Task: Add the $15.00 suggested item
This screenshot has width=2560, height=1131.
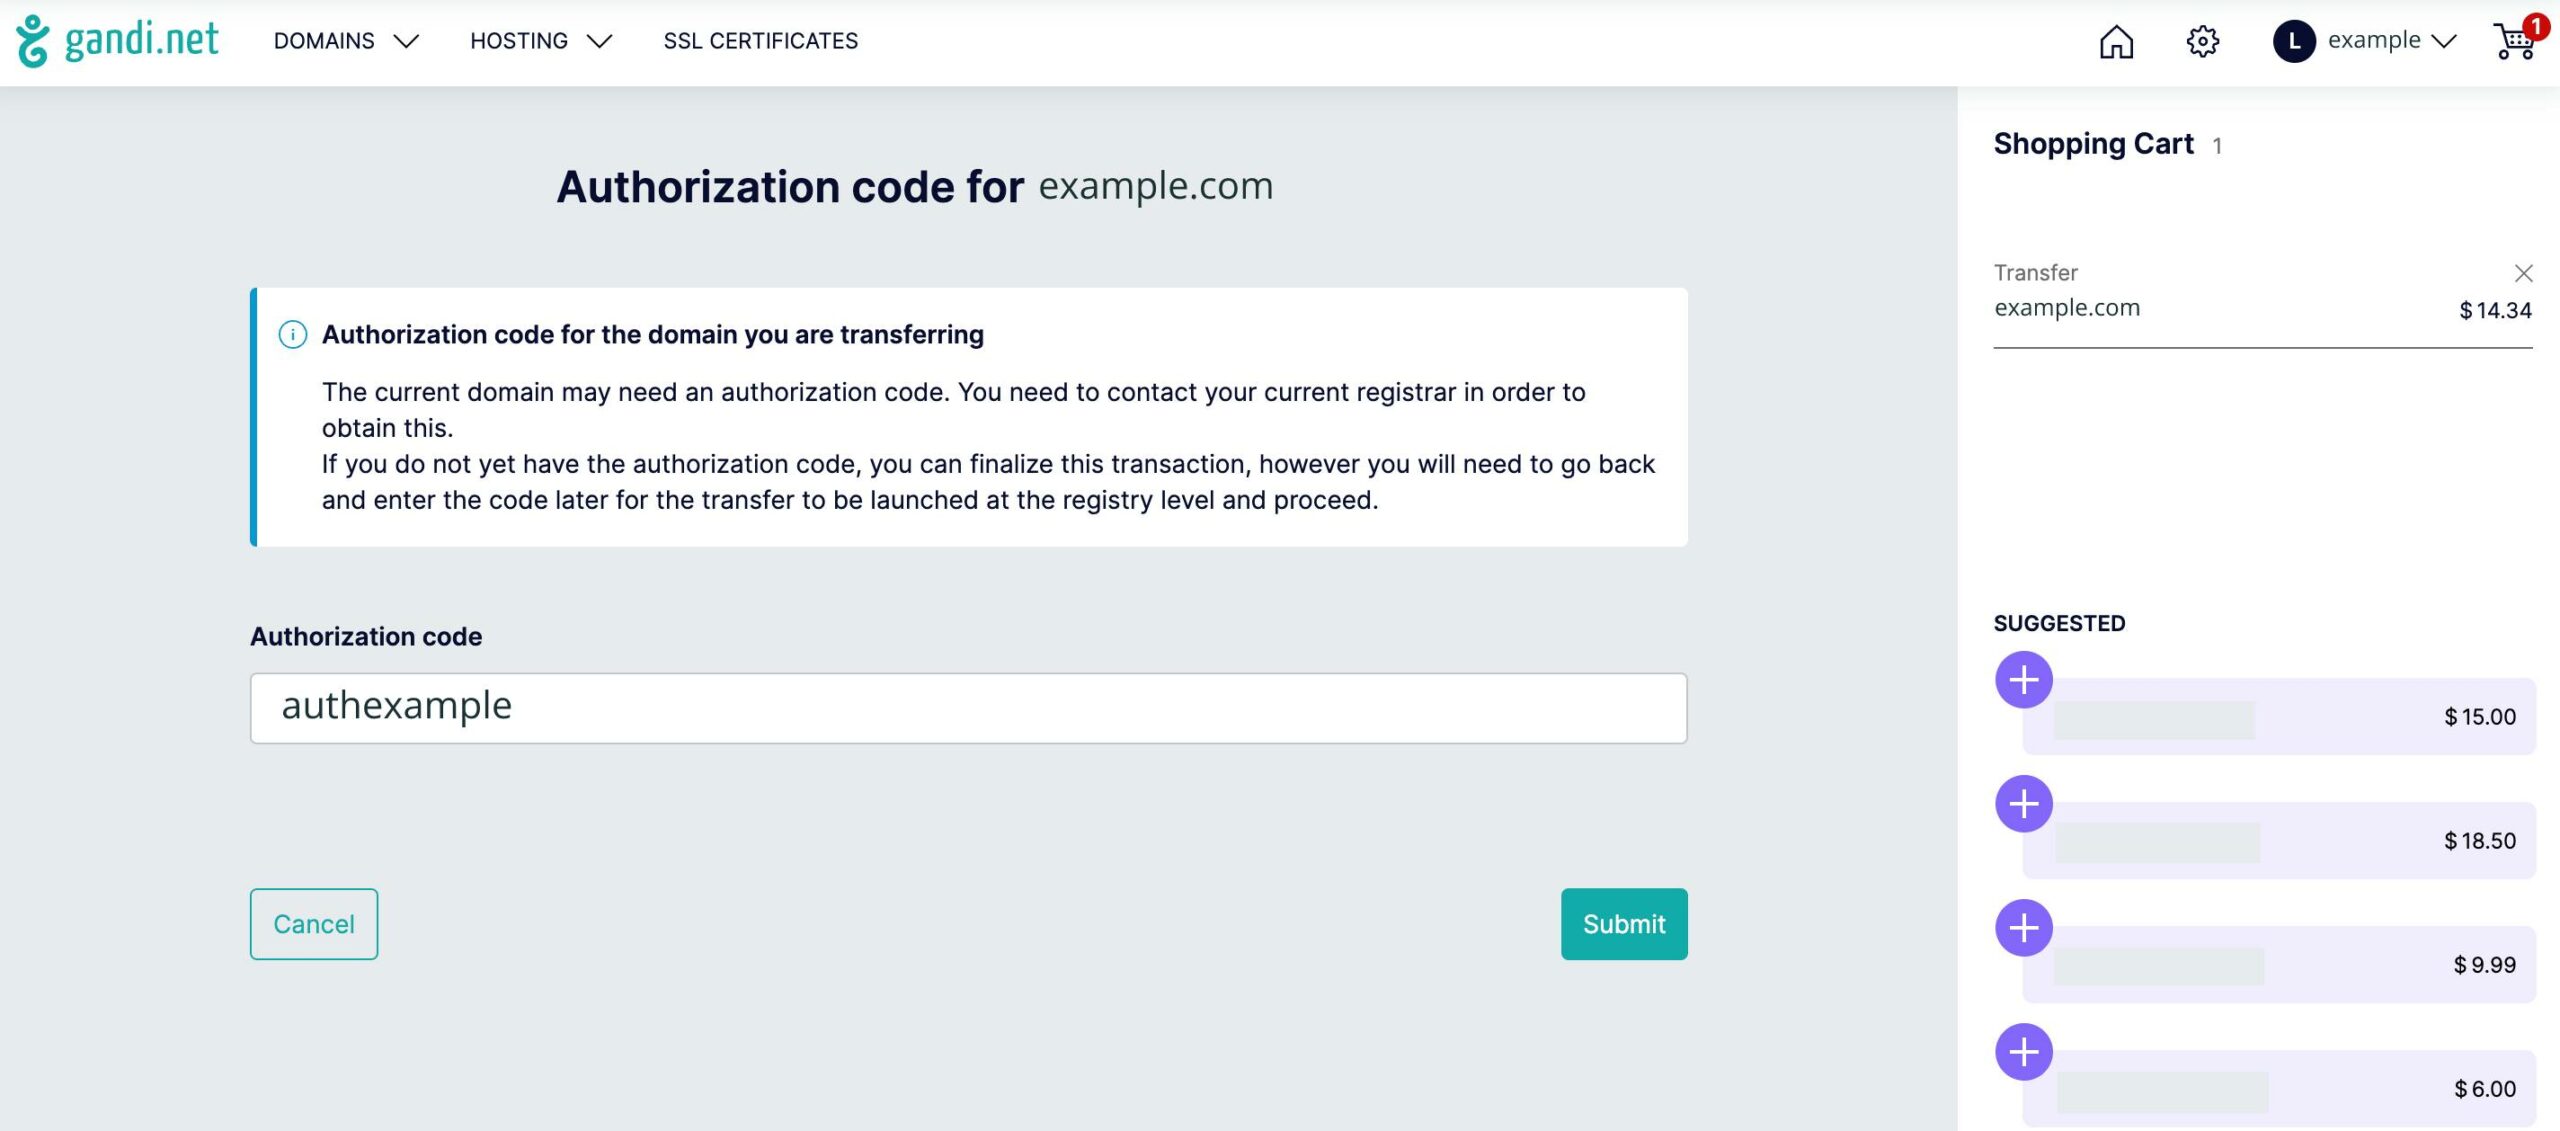Action: (2024, 680)
